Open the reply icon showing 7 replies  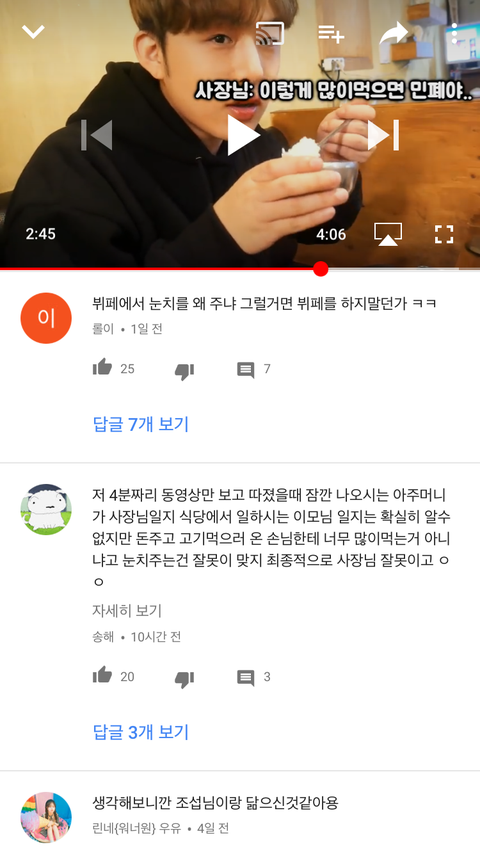246,370
